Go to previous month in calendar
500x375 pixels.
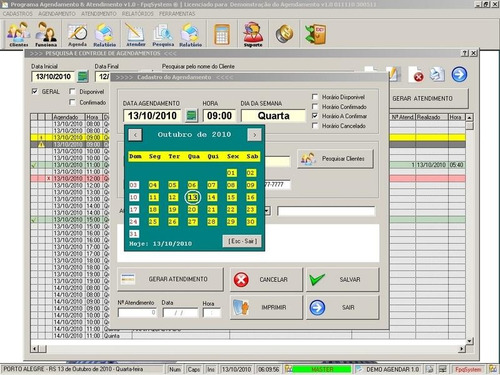135,135
